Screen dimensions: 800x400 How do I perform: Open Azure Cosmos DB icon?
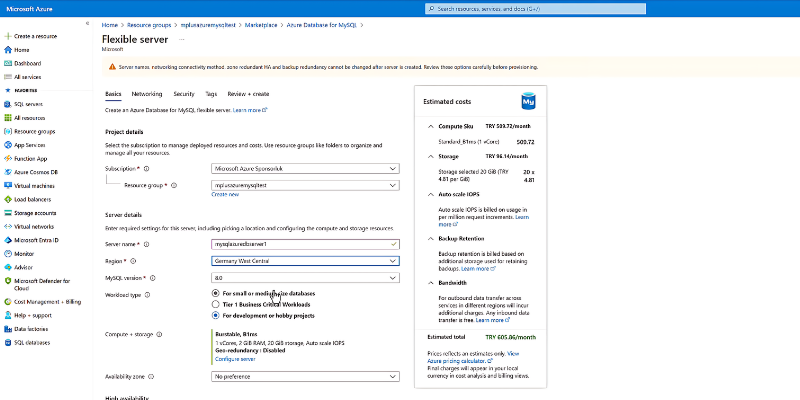(8, 172)
